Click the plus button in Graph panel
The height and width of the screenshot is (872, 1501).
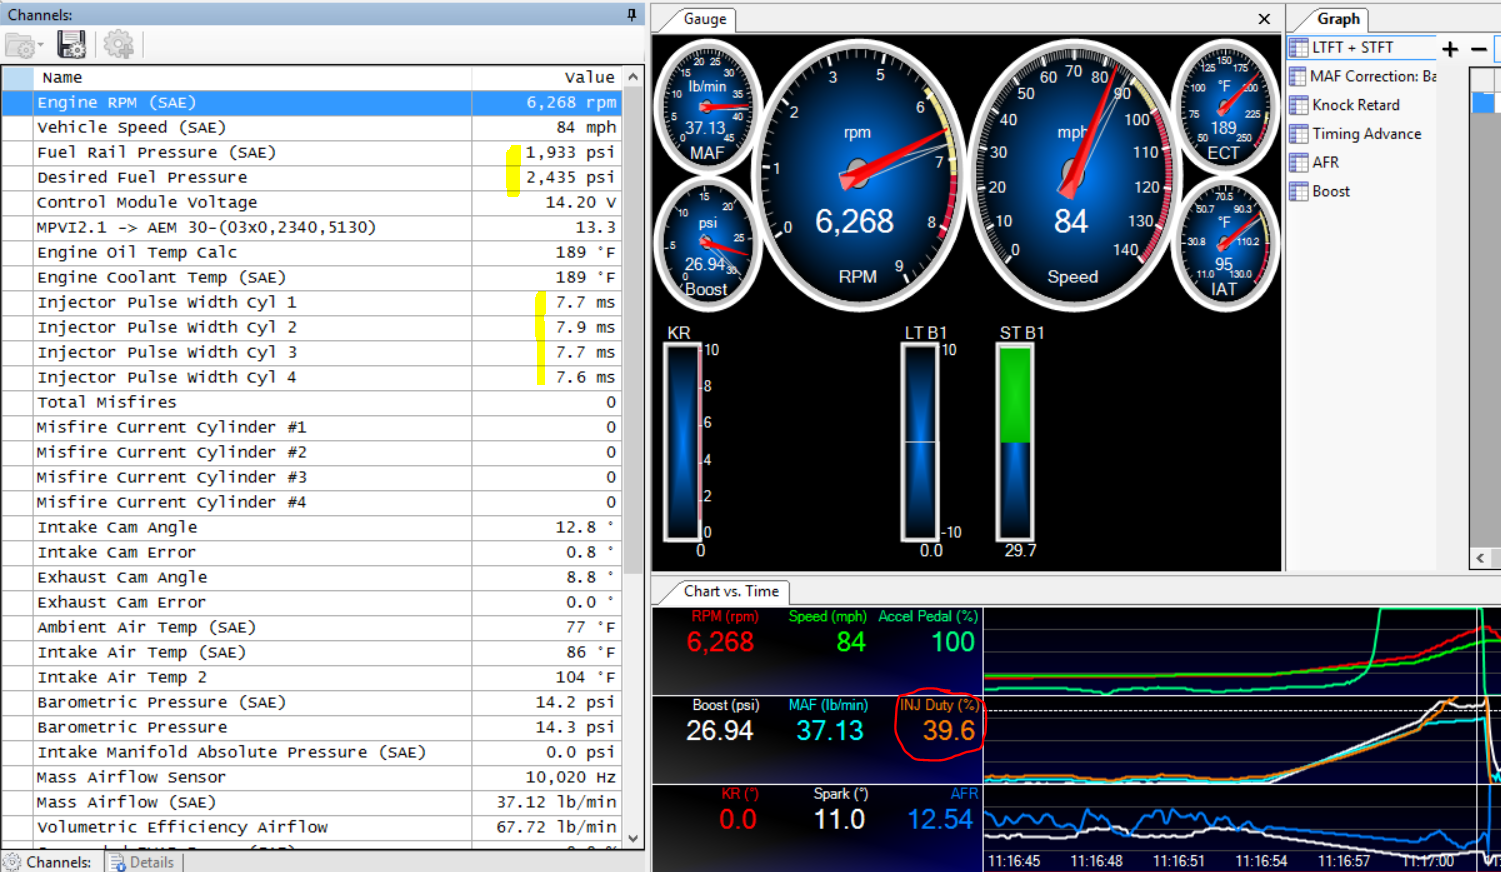coord(1450,49)
